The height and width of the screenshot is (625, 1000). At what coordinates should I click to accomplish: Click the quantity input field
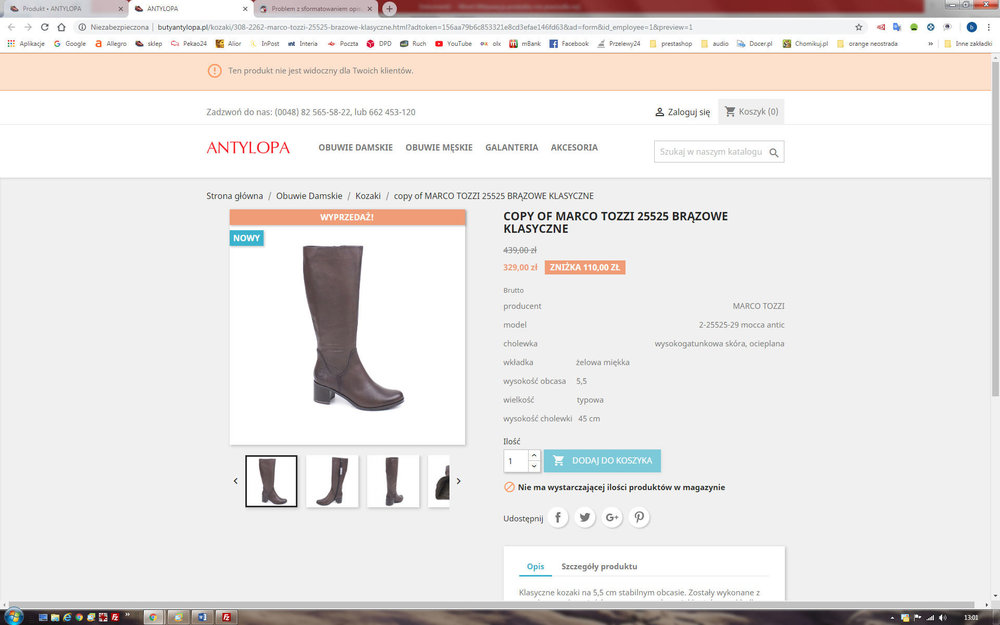[516, 460]
